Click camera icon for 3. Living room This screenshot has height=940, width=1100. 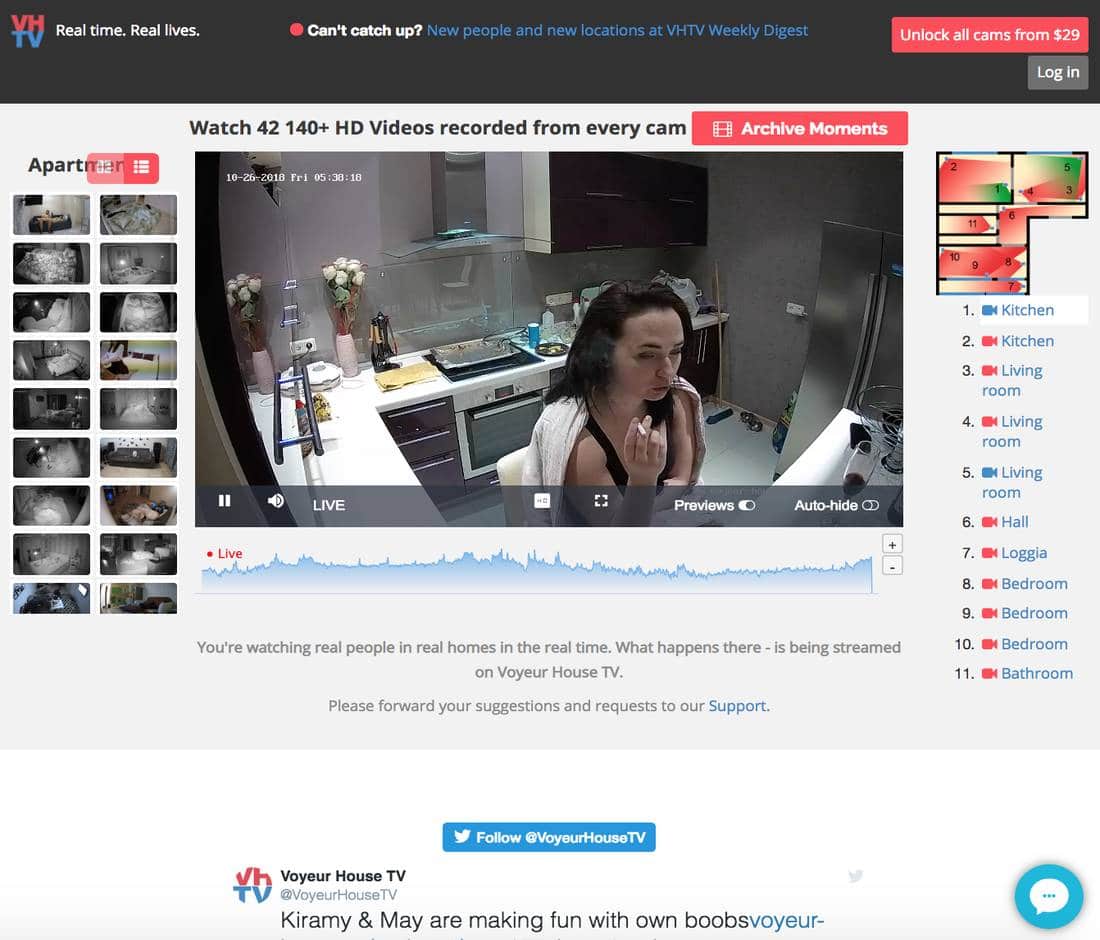point(989,370)
